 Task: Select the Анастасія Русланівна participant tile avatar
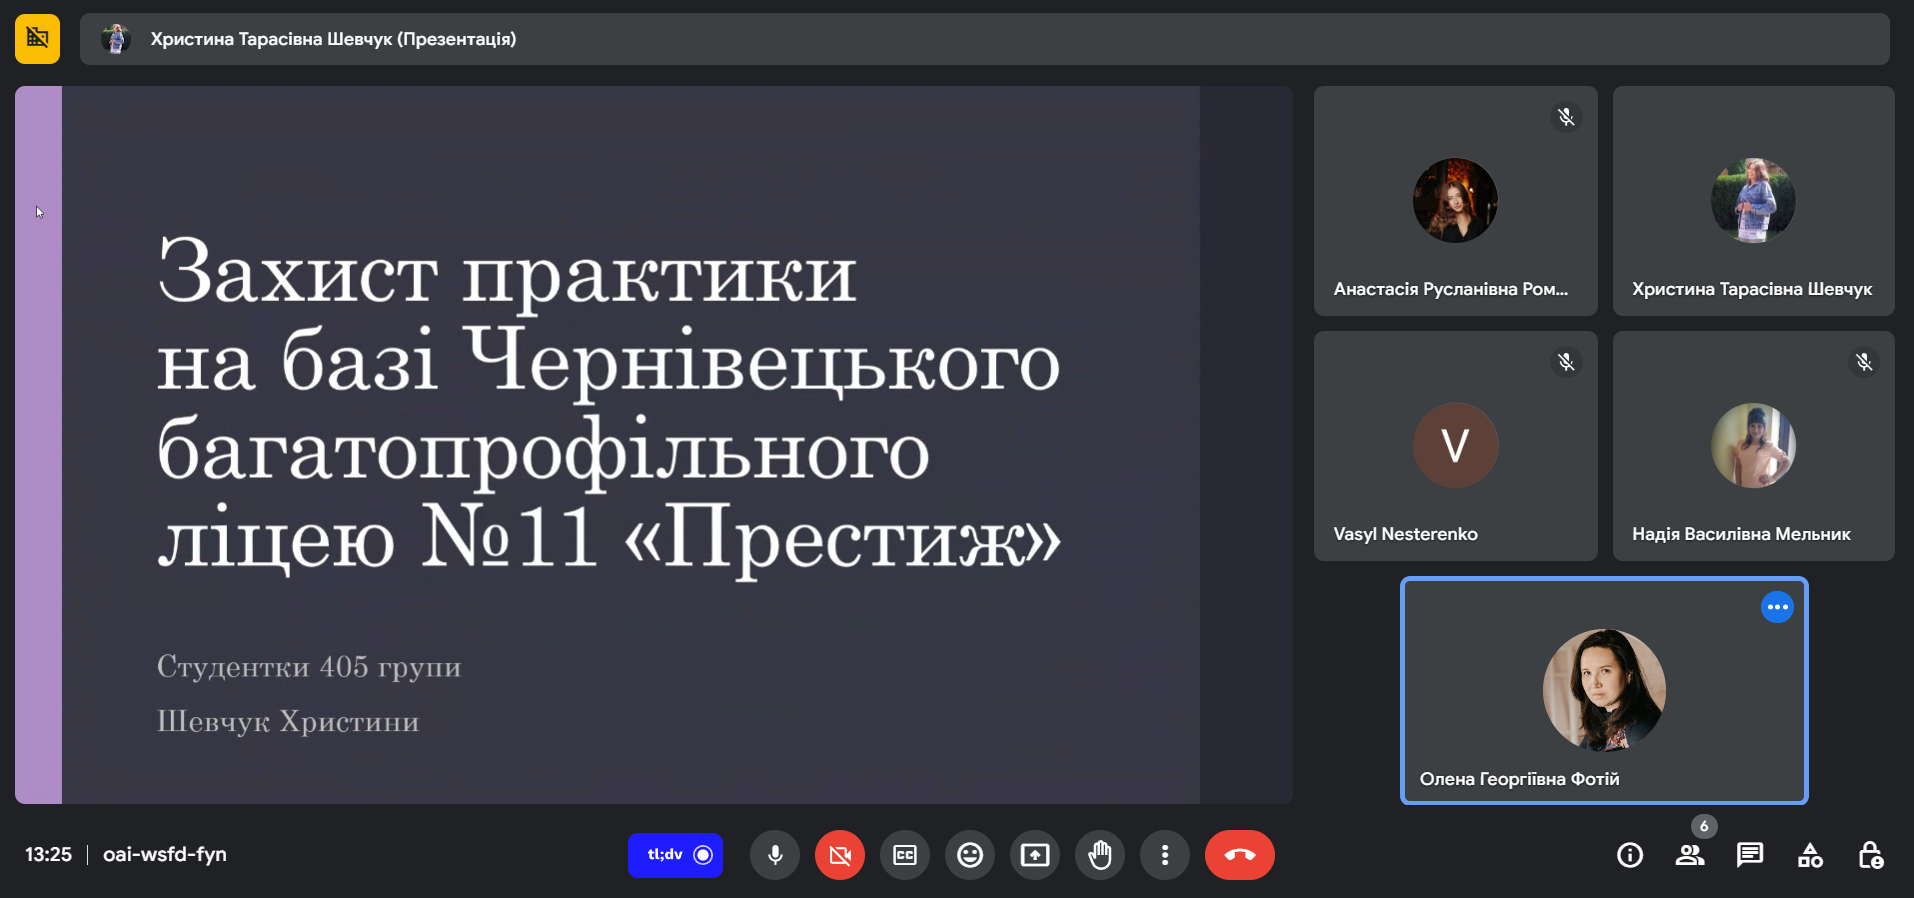pyautogui.click(x=1455, y=200)
